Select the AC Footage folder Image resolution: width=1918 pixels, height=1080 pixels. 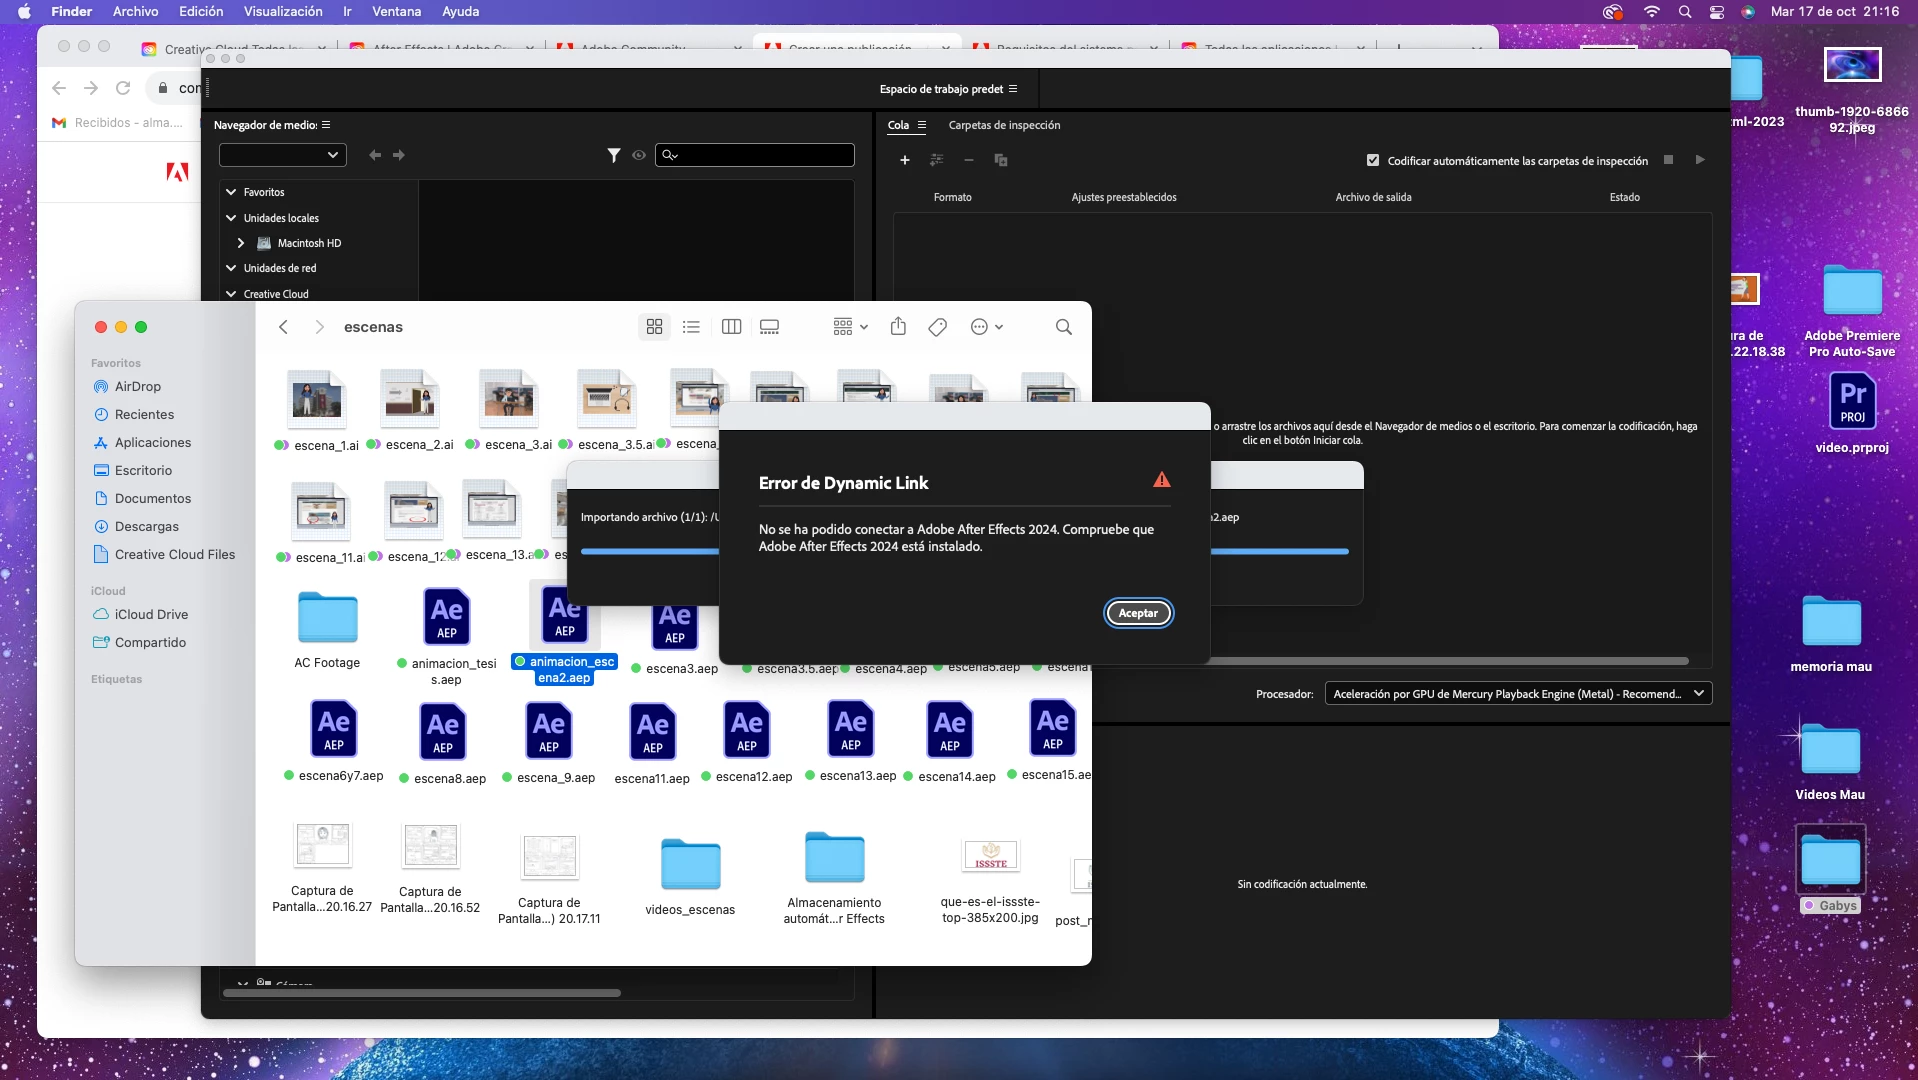click(x=327, y=617)
